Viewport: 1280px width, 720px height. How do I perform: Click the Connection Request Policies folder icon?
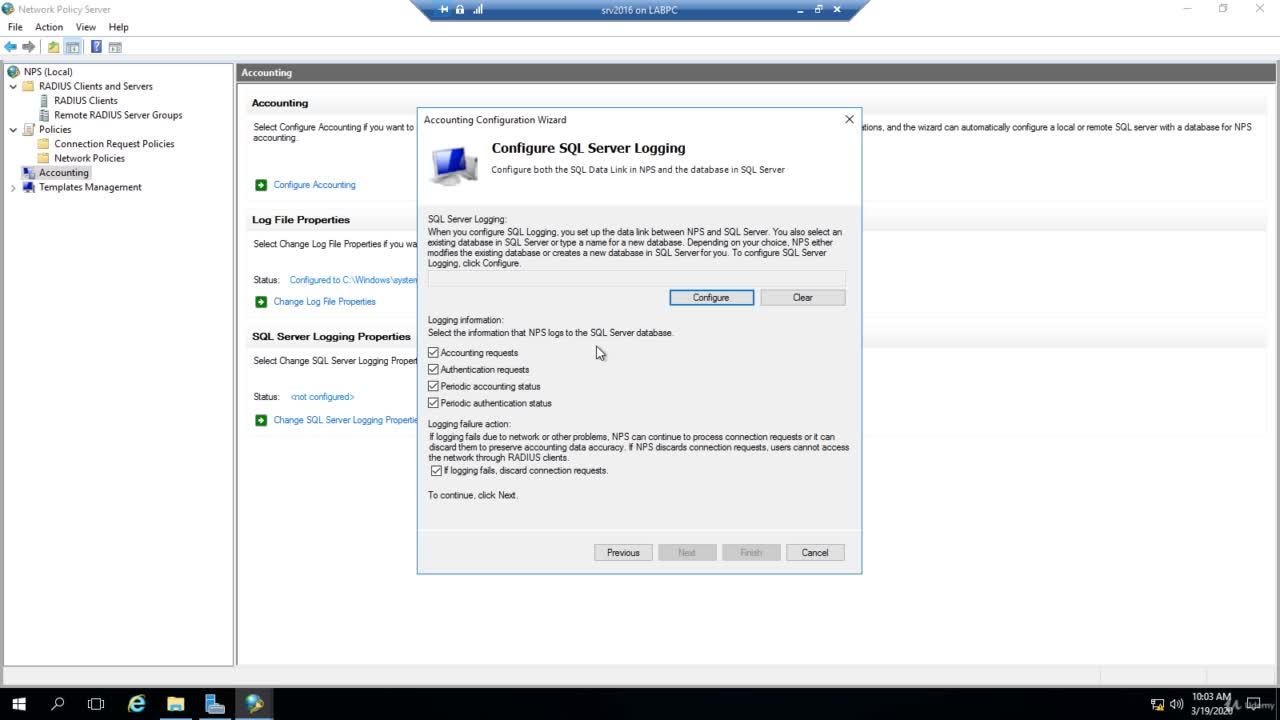[44, 144]
